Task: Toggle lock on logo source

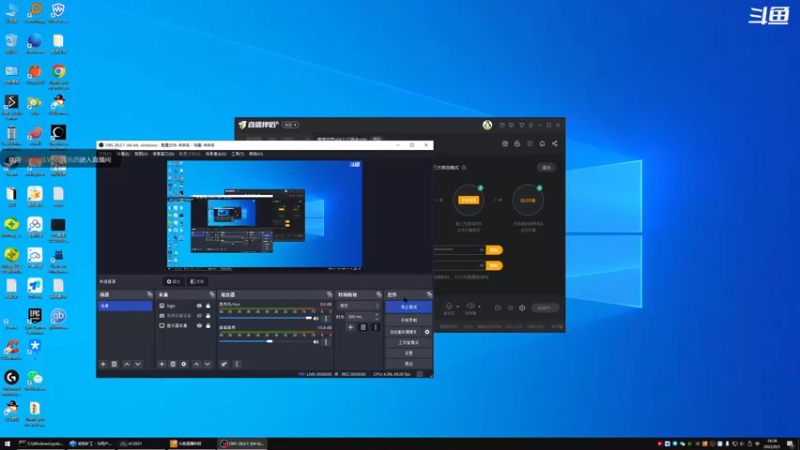Action: pyautogui.click(x=208, y=306)
